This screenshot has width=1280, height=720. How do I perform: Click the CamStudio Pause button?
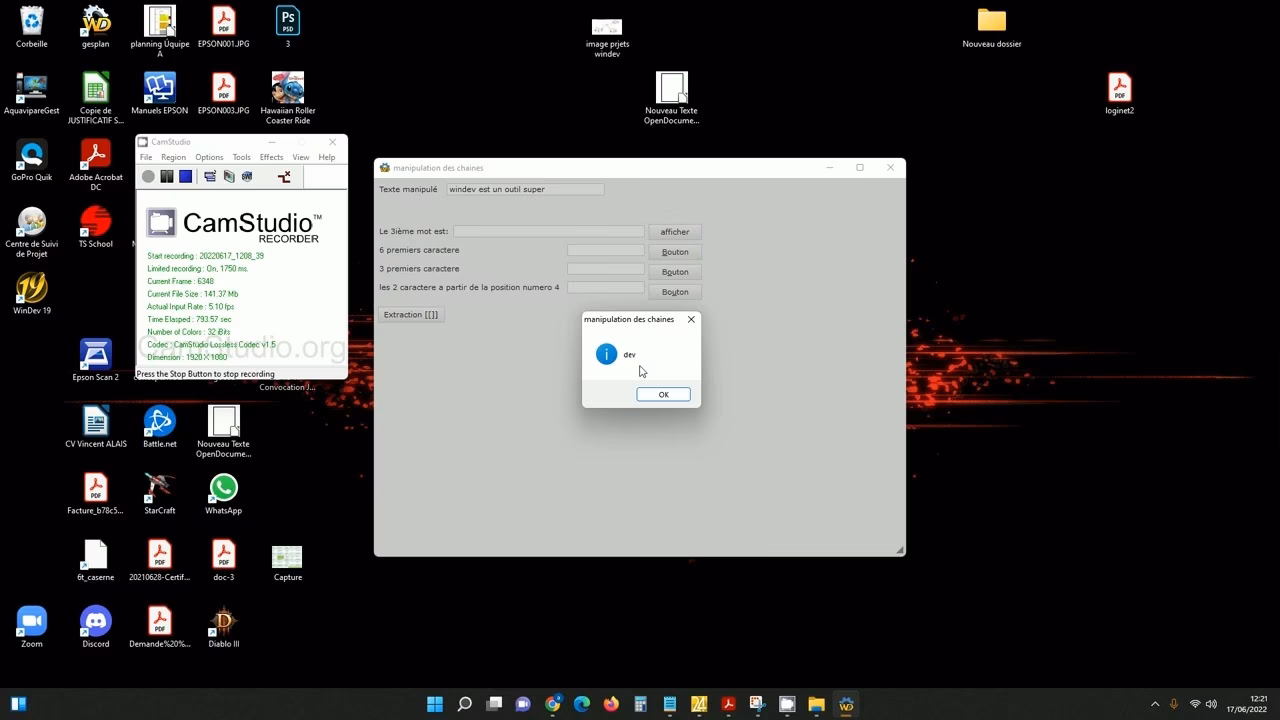pos(167,177)
